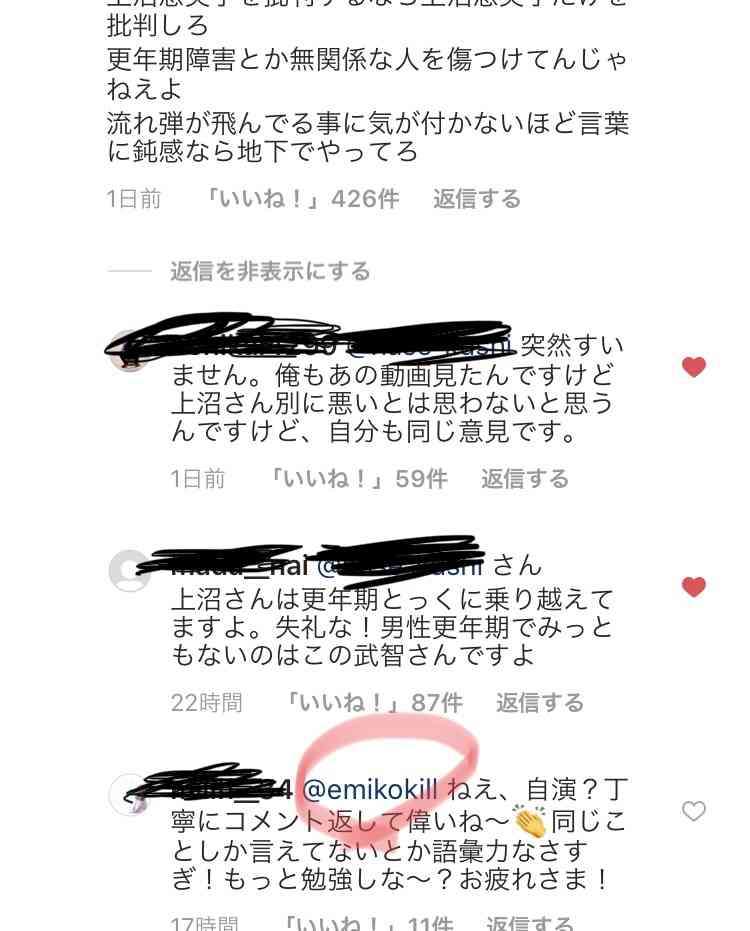Reply to the comment with 426 likes
This screenshot has height=931, width=750.
point(477,199)
